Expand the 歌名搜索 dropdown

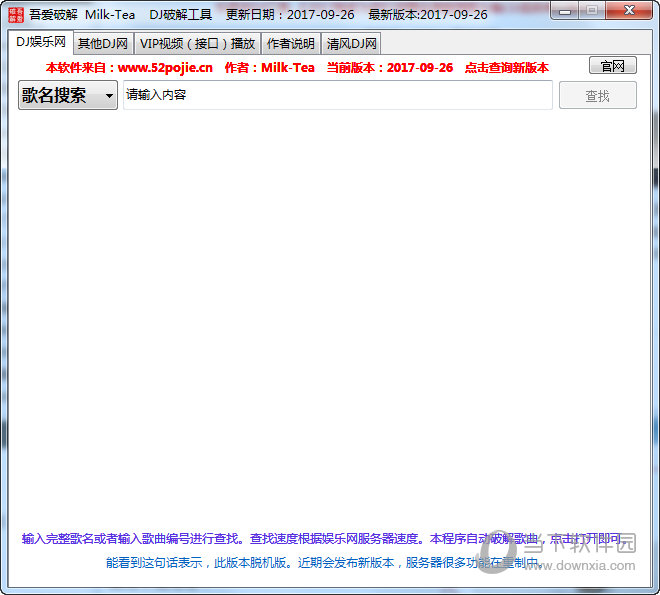point(68,95)
